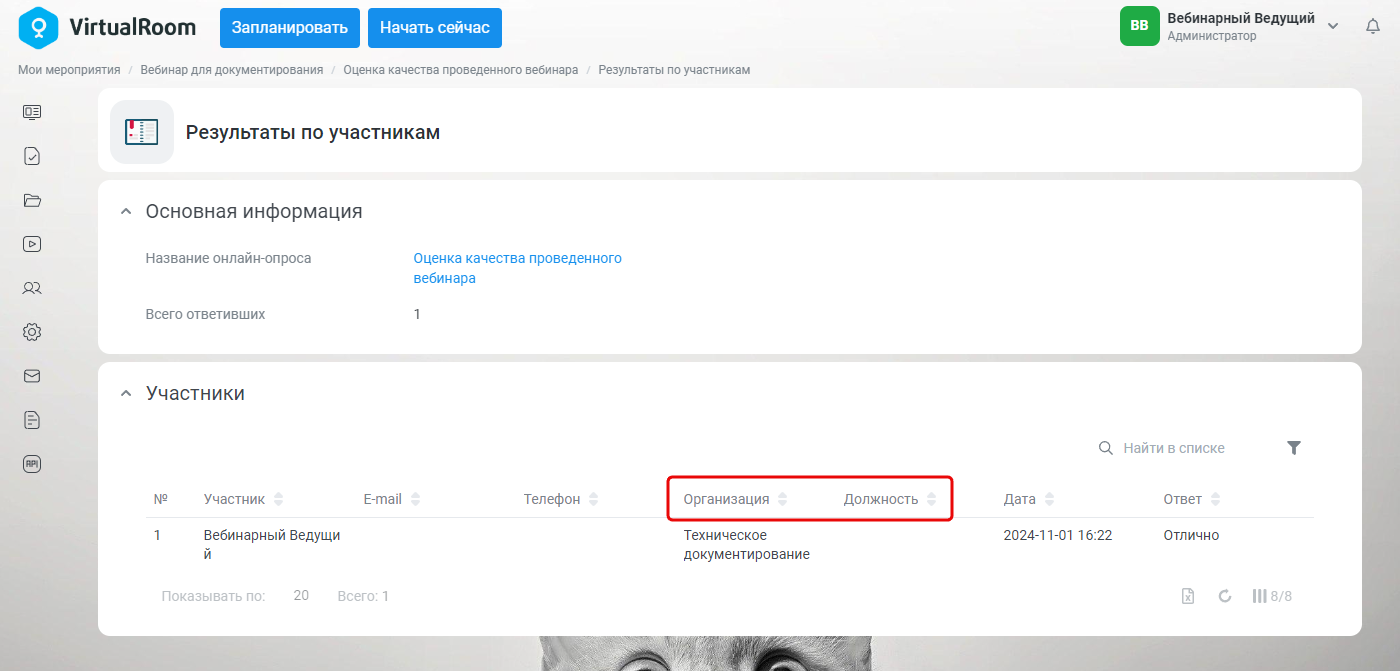Image resolution: width=1400 pixels, height=671 pixels.
Task: Collapse the Основная информация section
Action: 125,212
